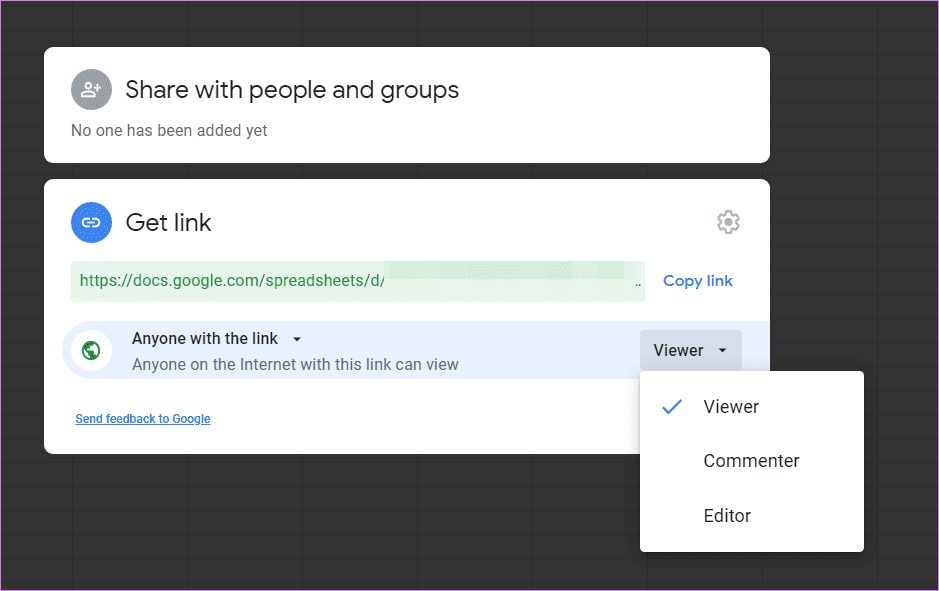Click the Anyone with the link label

(x=205, y=339)
